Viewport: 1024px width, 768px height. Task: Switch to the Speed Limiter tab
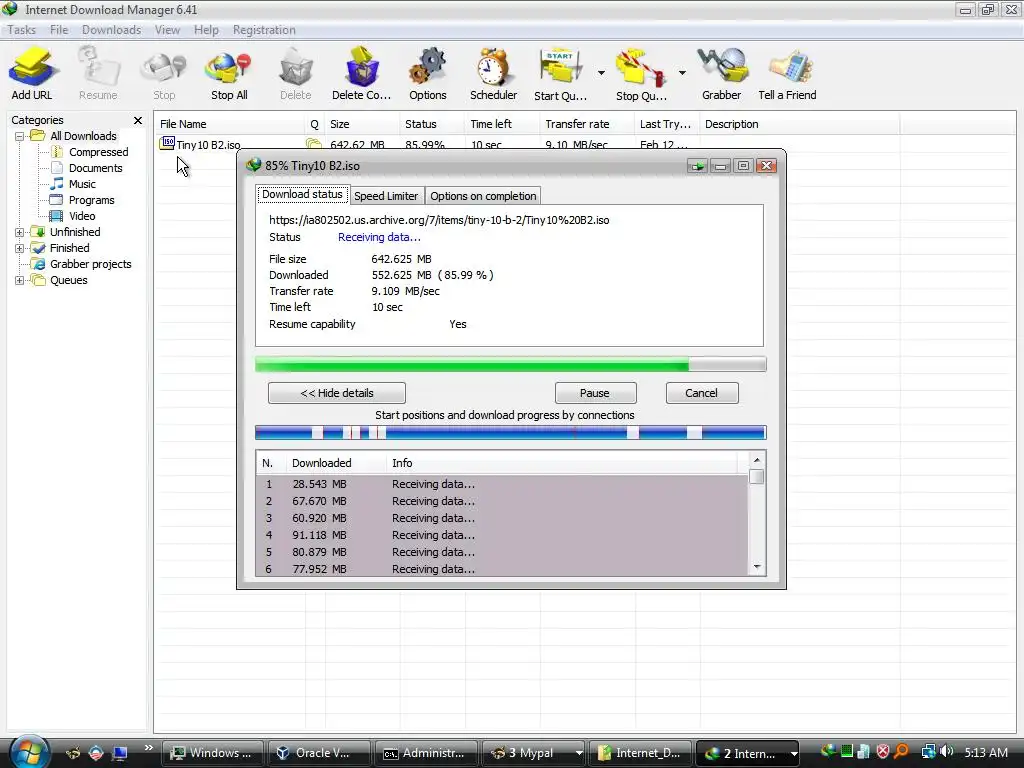pyautogui.click(x=386, y=196)
